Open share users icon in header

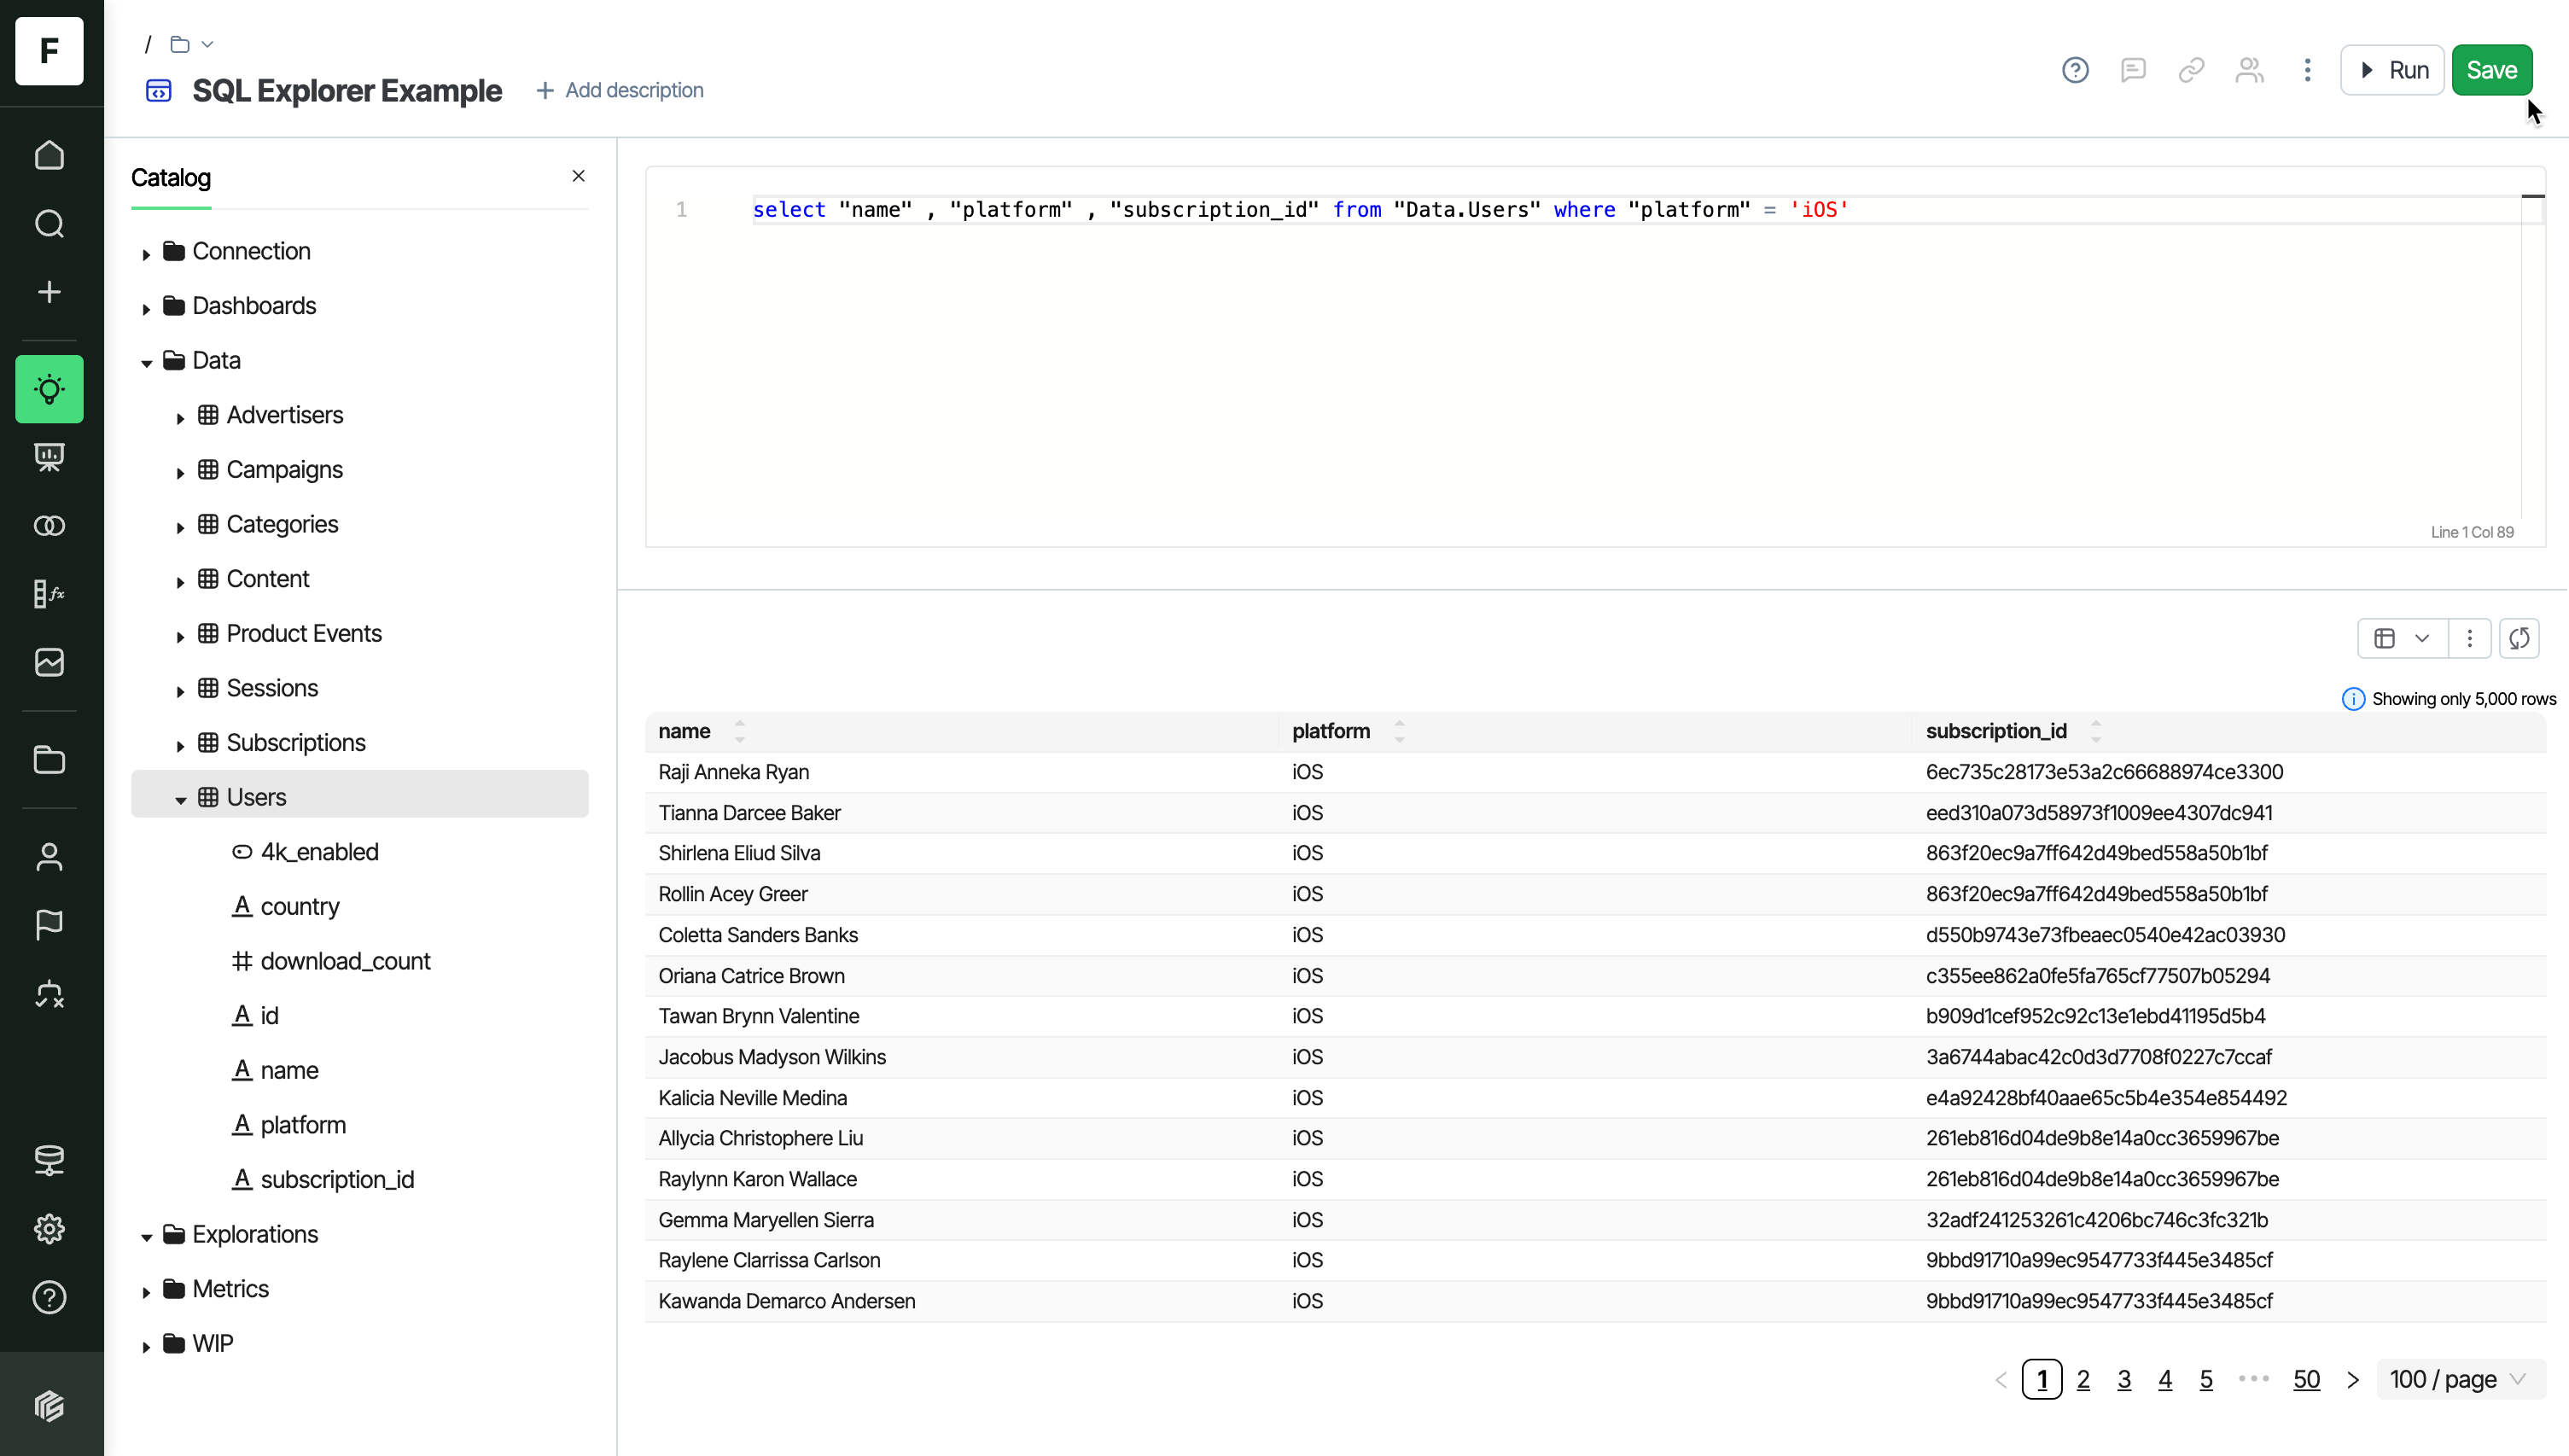click(2249, 70)
